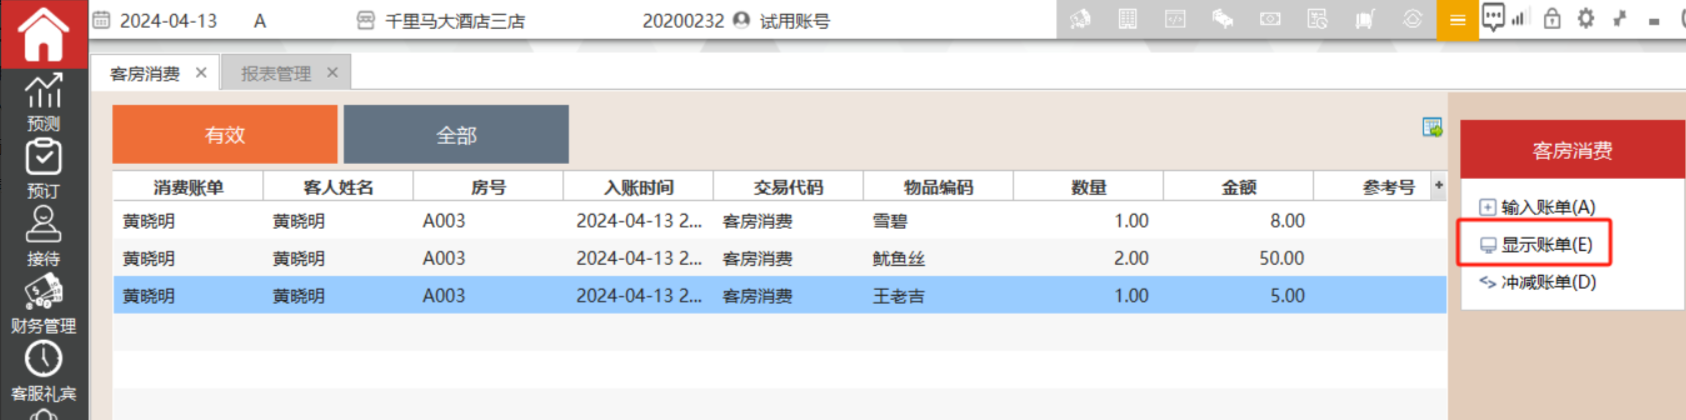This screenshot has height=420, width=1686.
Task: Expand column chooser with the plus button
Action: tap(1438, 185)
